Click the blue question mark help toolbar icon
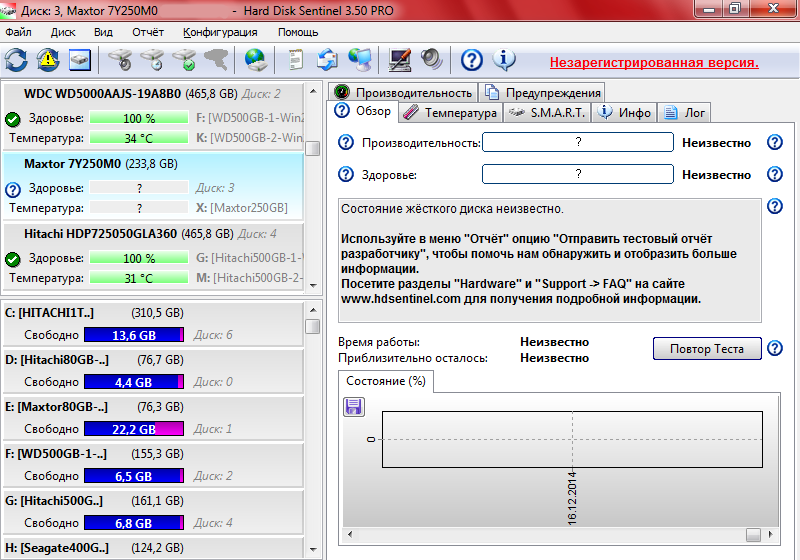The width and height of the screenshot is (800, 560). pyautogui.click(x=471, y=61)
